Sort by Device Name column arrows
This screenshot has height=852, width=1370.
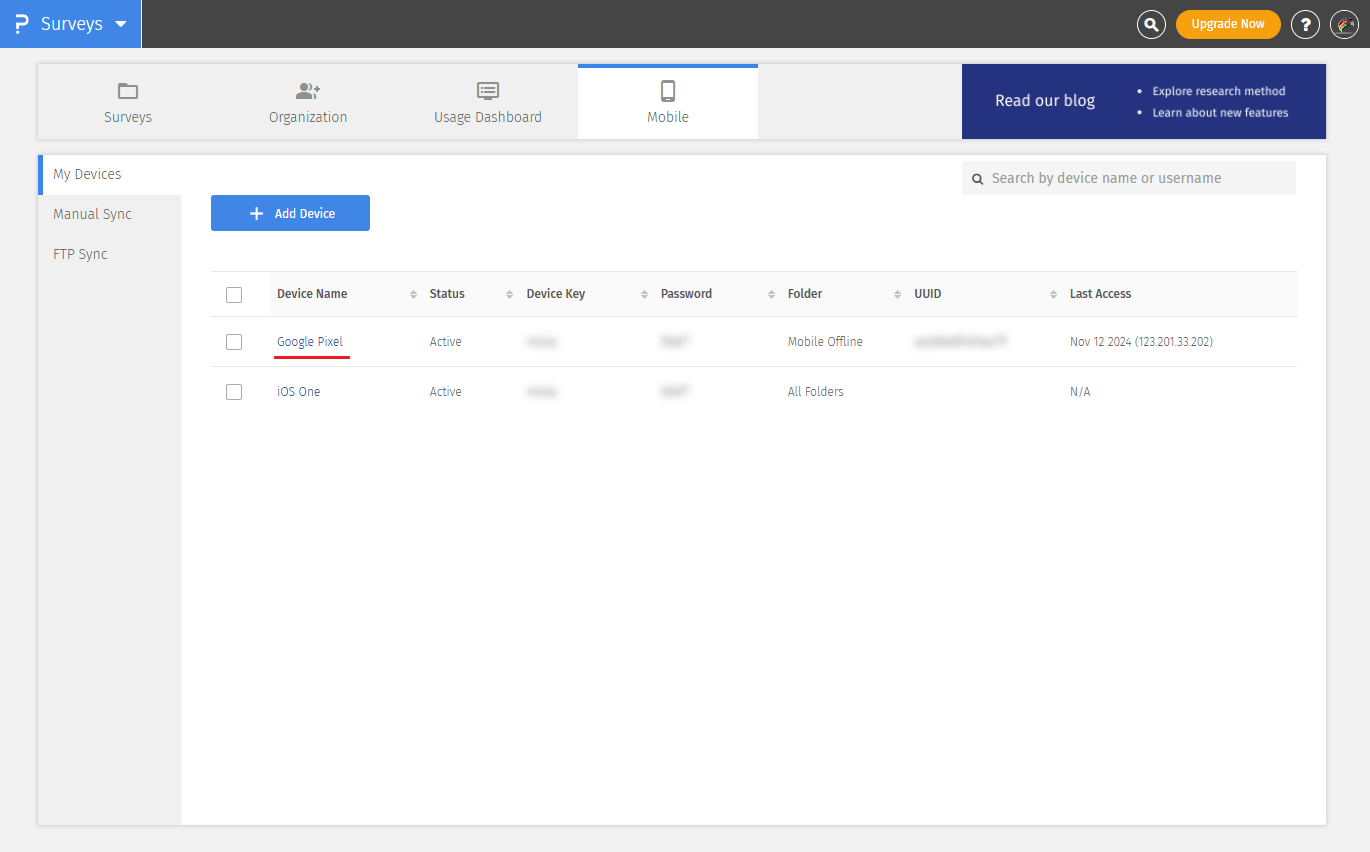pyautogui.click(x=413, y=294)
